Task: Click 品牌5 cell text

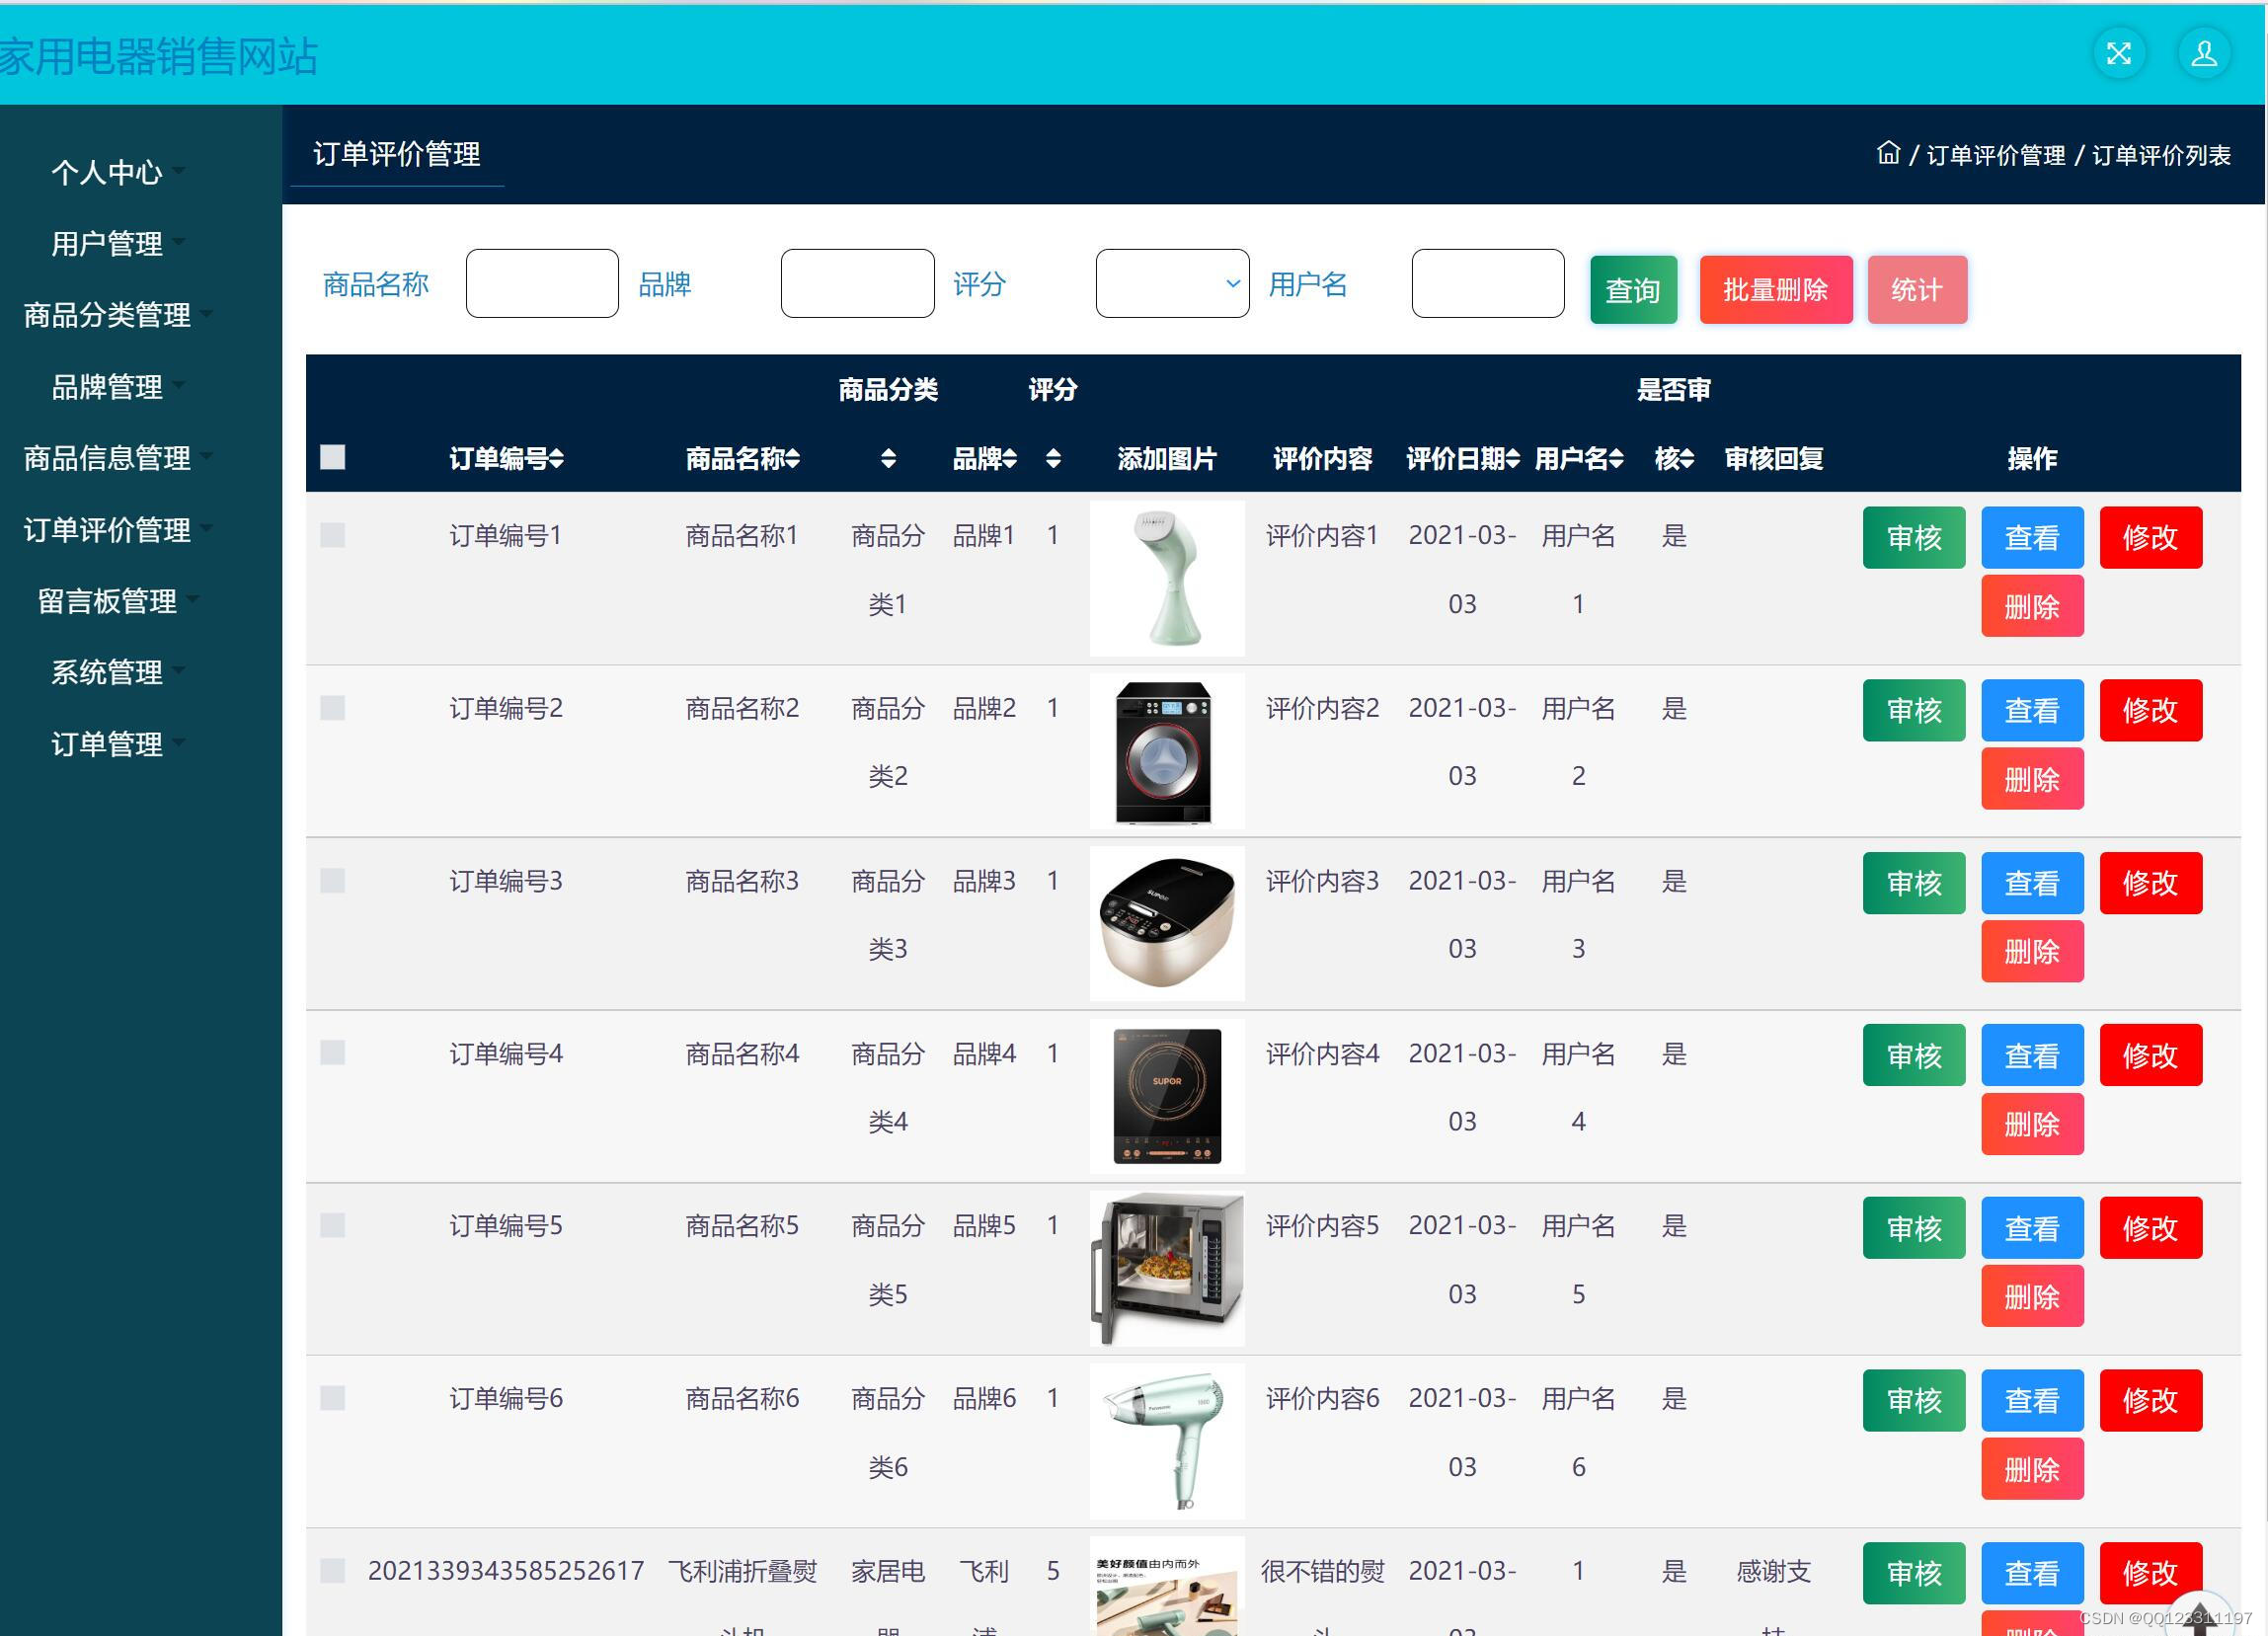Action: [x=983, y=1225]
